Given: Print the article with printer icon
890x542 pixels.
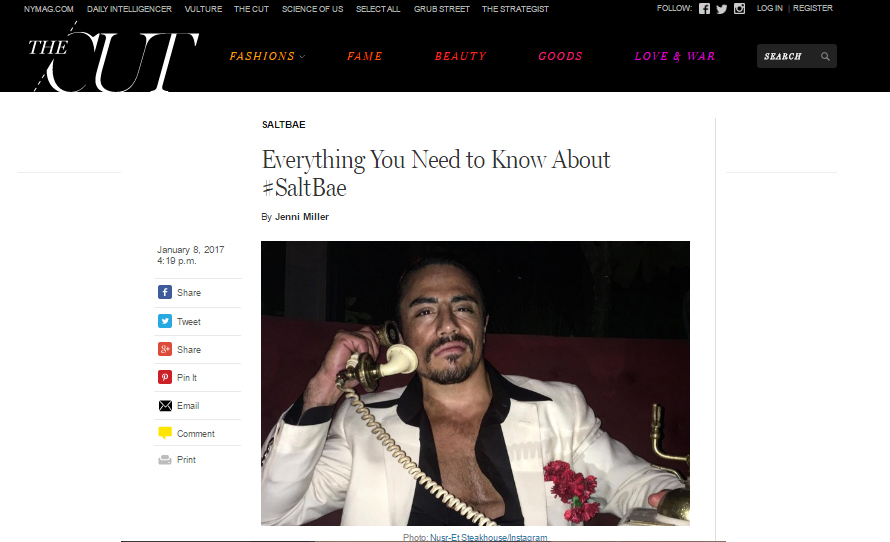Looking at the screenshot, I should click(165, 460).
